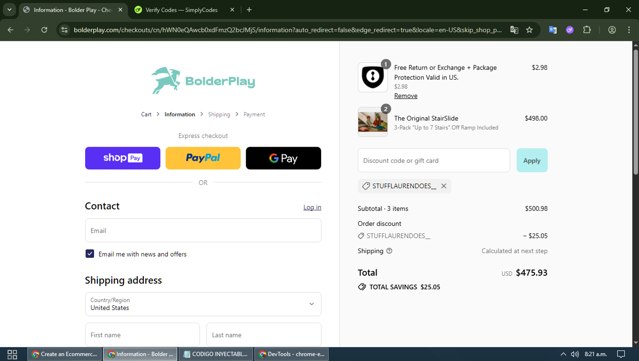Reload the checkout page
Screen dimensions: 639x361
[44, 30]
